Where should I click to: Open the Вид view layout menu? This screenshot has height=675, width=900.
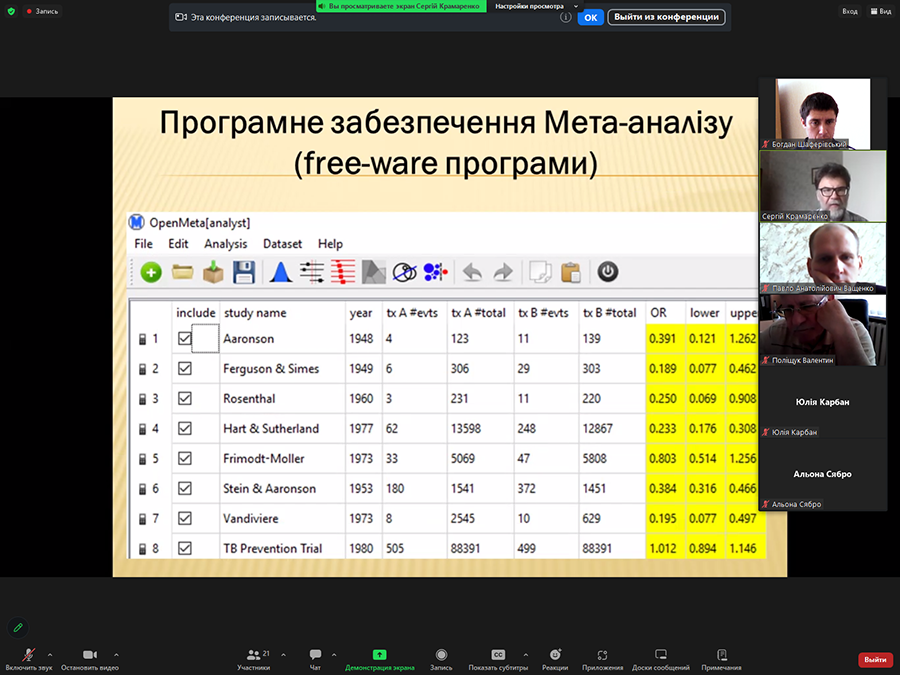(880, 11)
